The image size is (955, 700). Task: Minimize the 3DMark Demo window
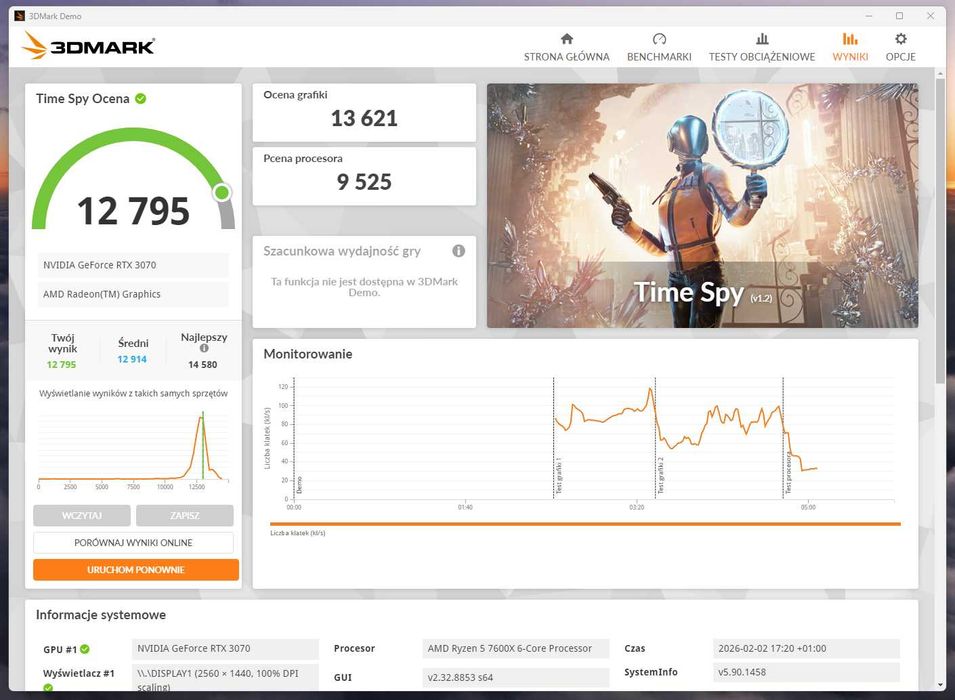(869, 16)
